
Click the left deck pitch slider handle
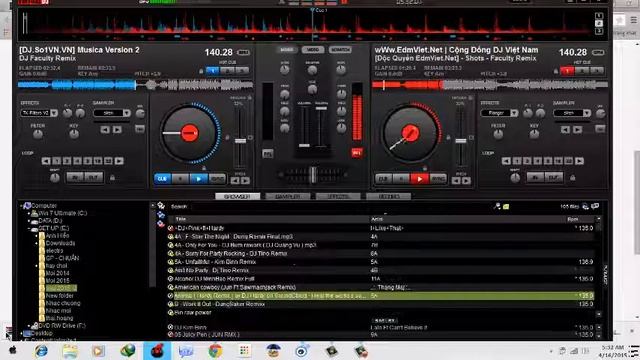tap(240, 141)
